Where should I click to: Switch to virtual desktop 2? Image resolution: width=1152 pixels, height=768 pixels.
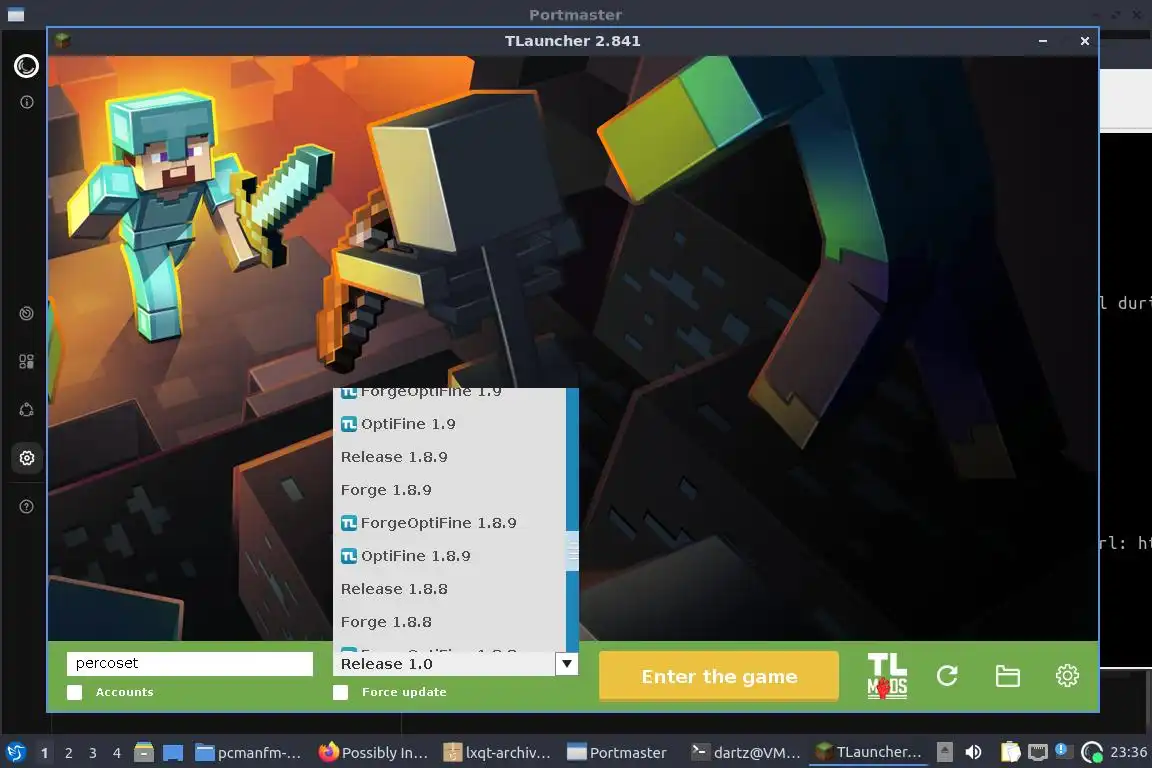coord(68,753)
